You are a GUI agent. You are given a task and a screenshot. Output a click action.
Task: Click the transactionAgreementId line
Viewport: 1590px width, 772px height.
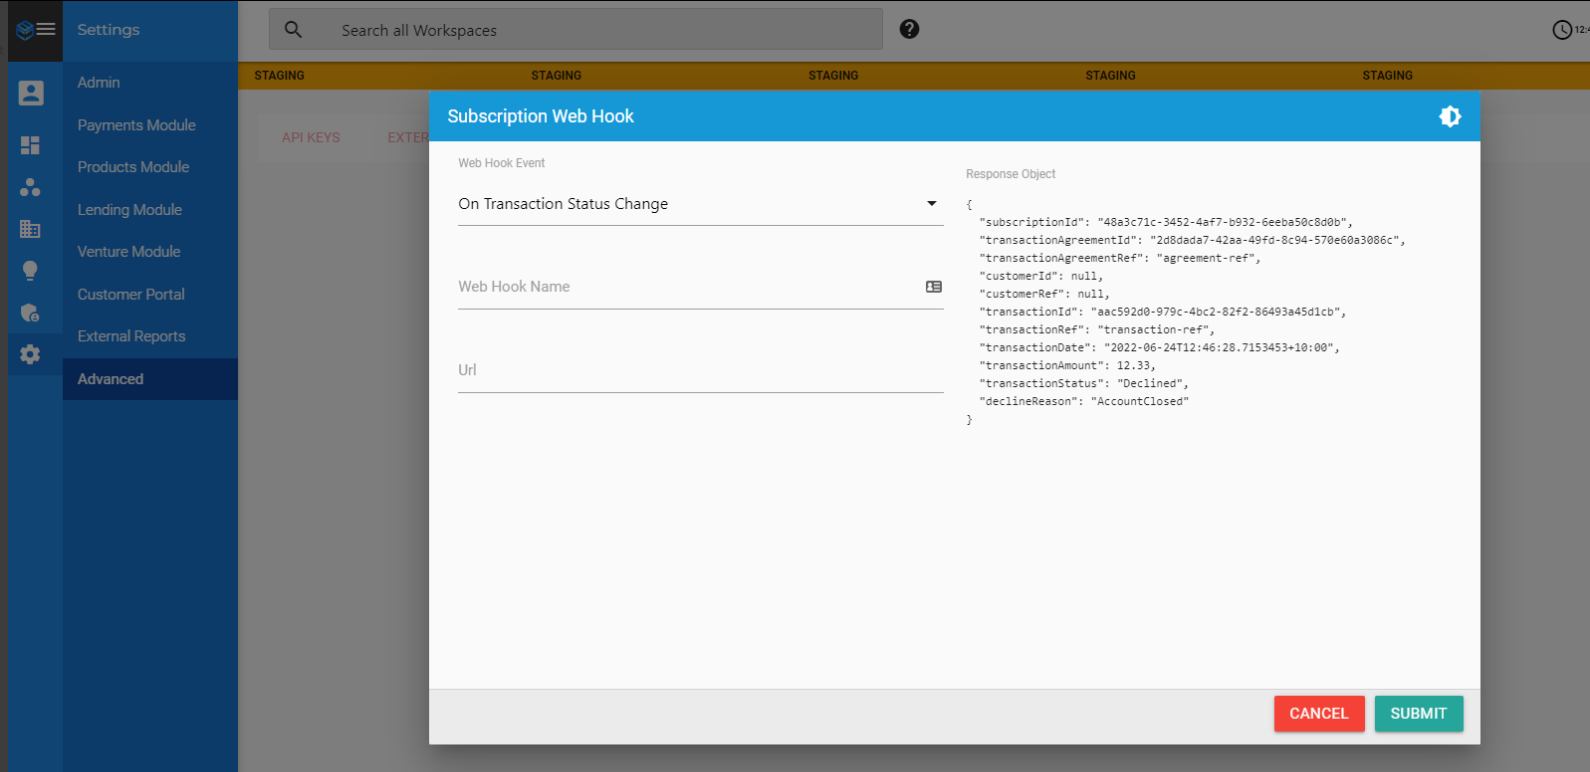(x=1192, y=240)
